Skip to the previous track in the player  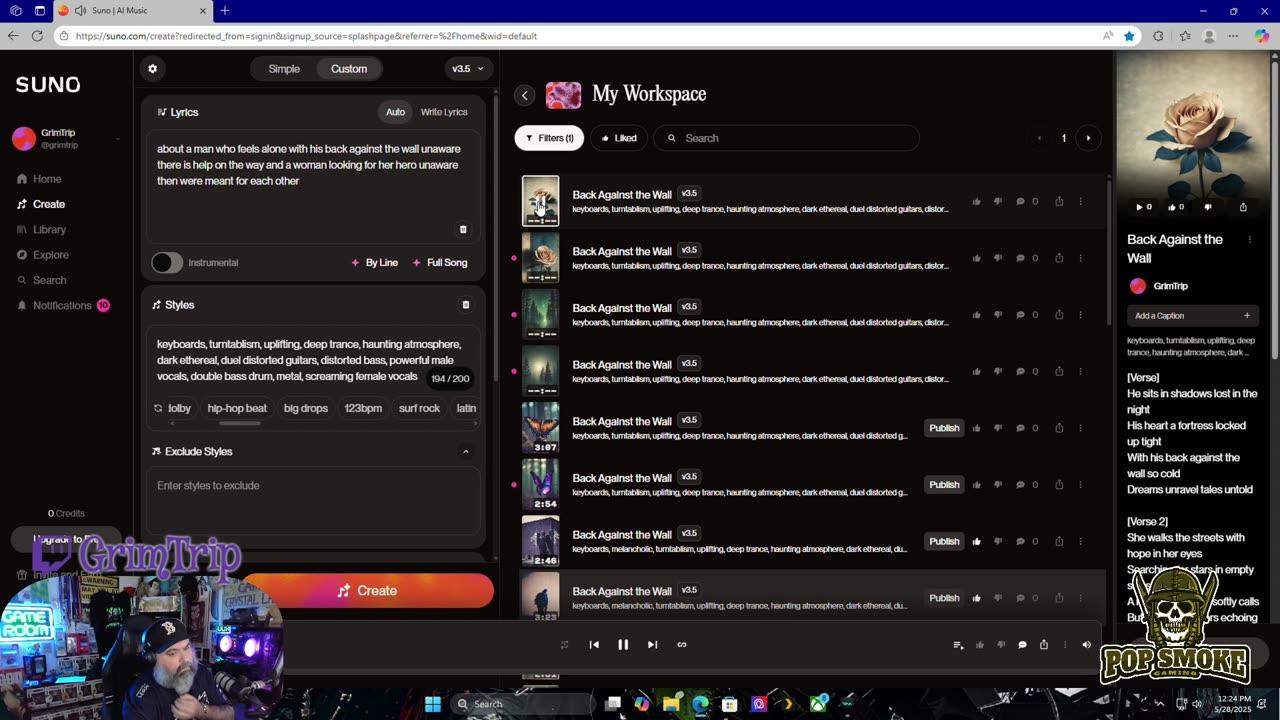point(594,645)
